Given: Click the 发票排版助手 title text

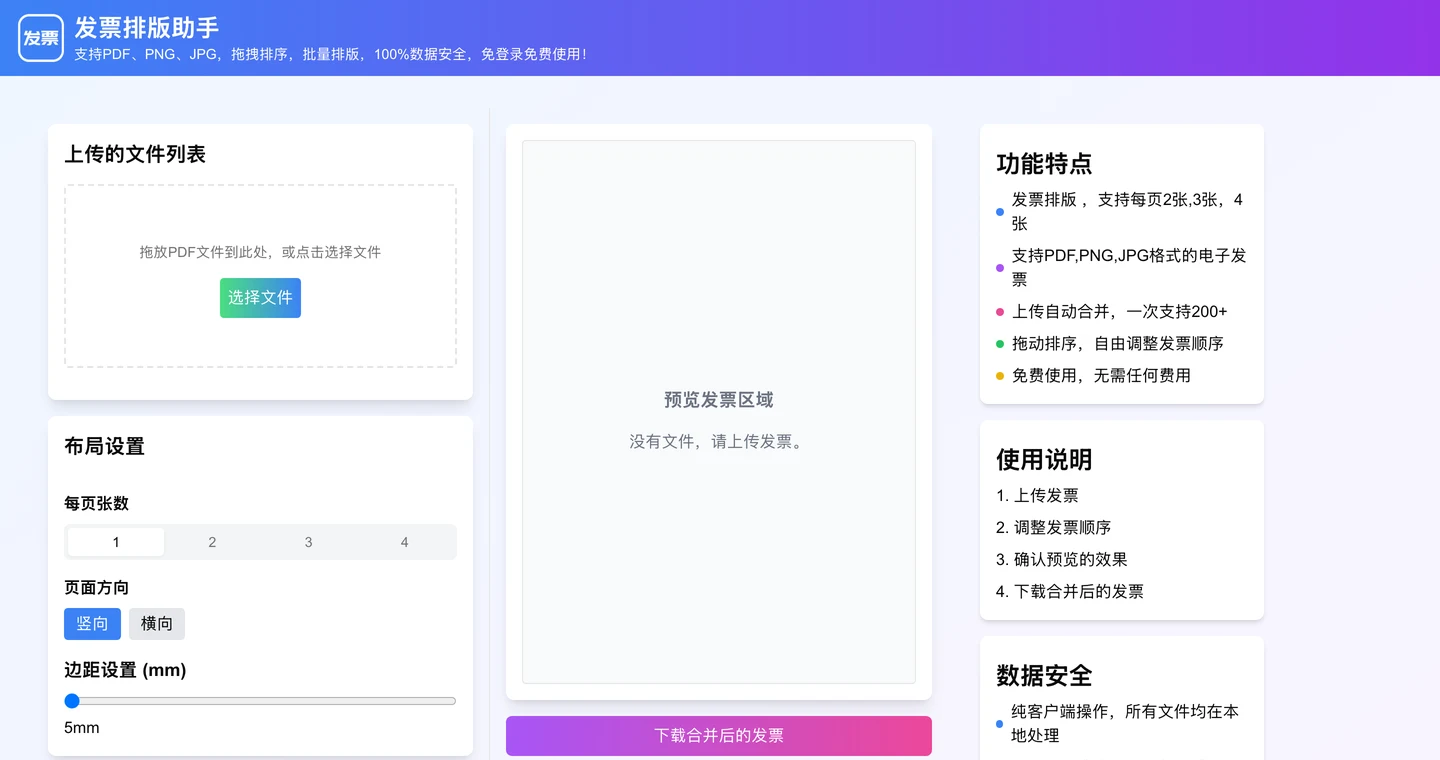Looking at the screenshot, I should point(147,28).
